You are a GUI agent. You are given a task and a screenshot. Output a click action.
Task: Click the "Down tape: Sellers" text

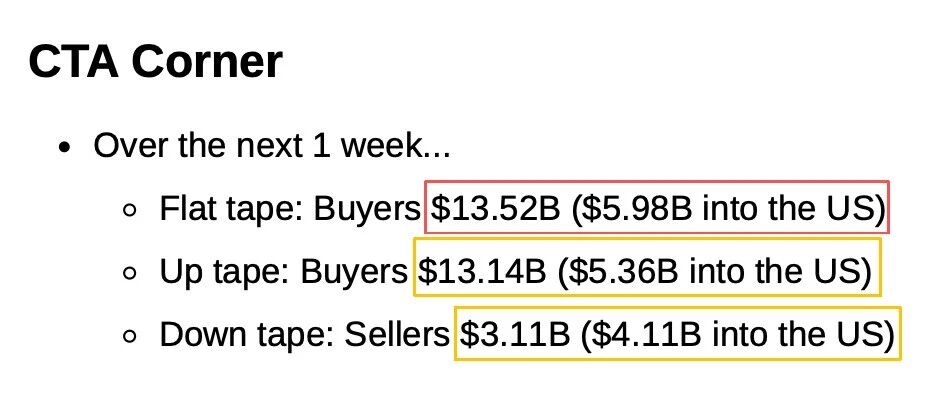[x=304, y=335]
